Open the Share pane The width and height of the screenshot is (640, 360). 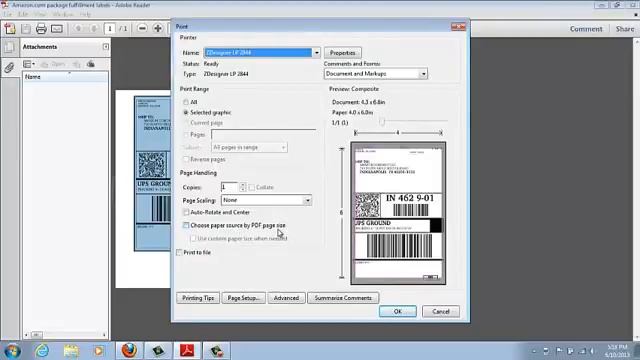625,29
